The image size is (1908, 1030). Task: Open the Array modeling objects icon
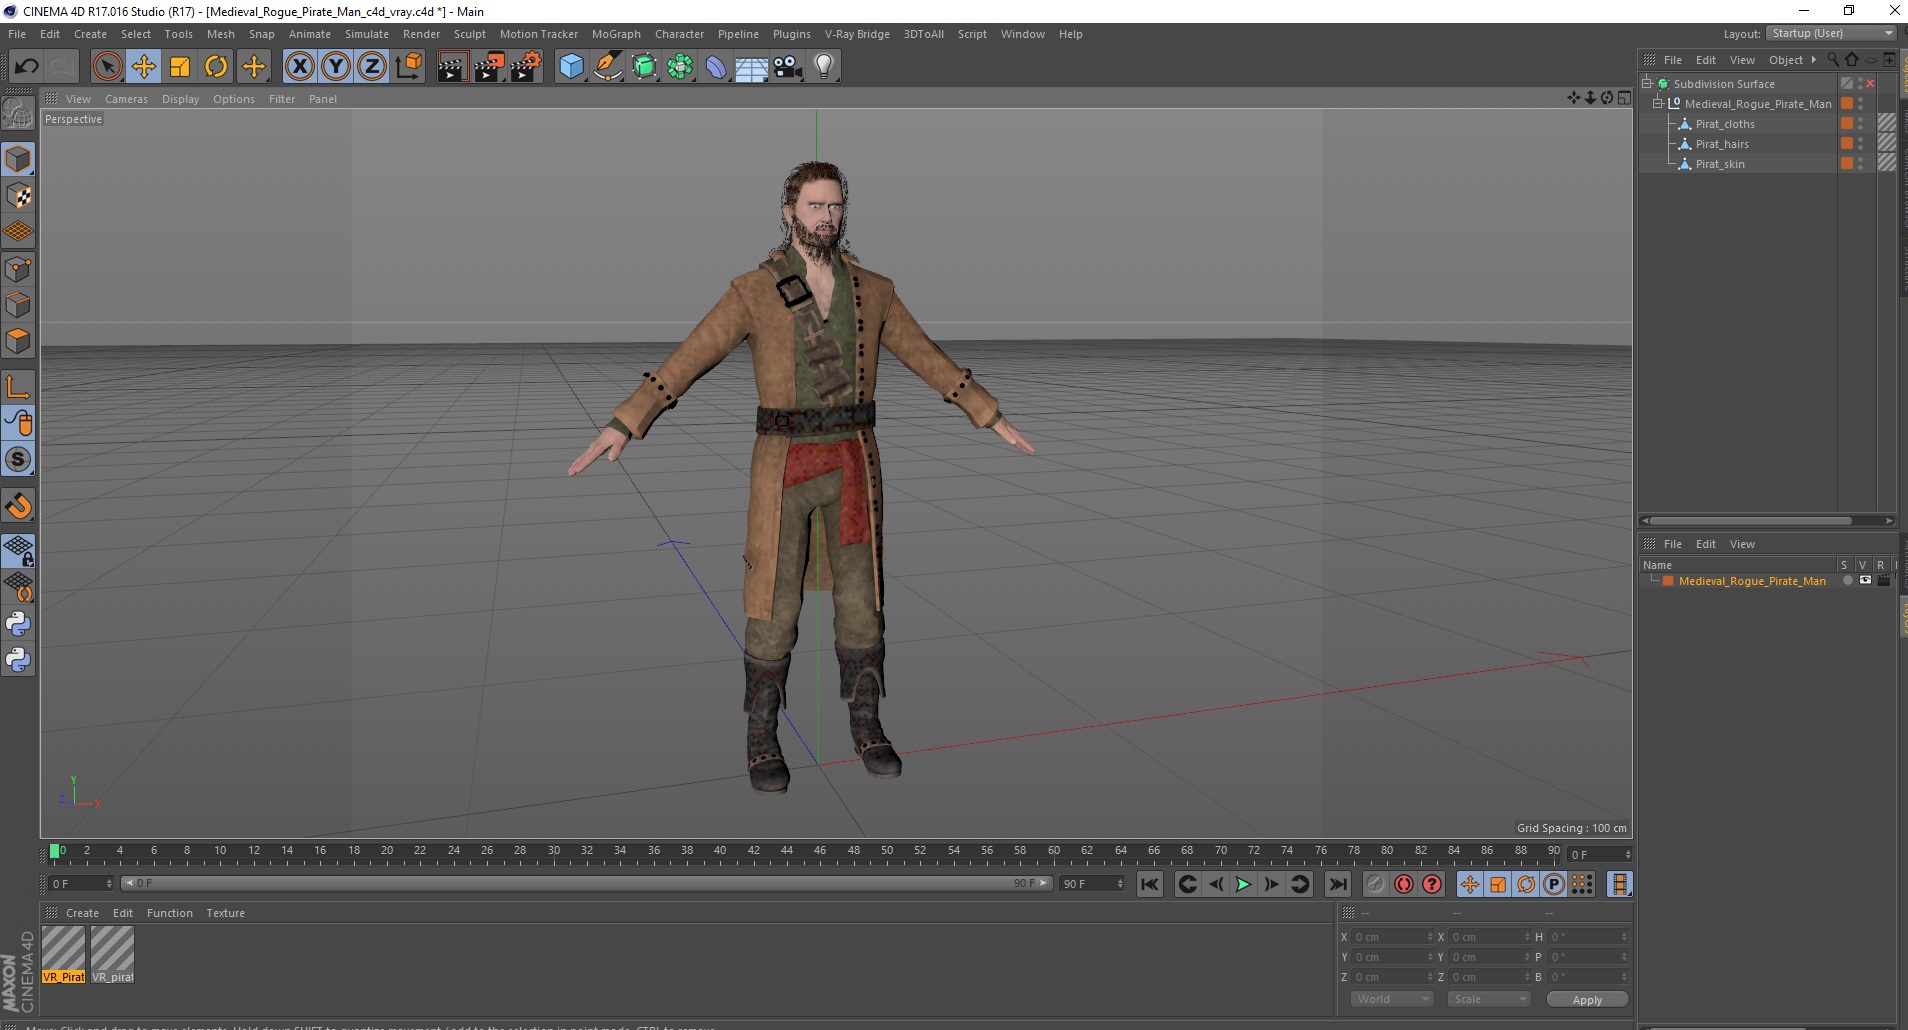(680, 67)
